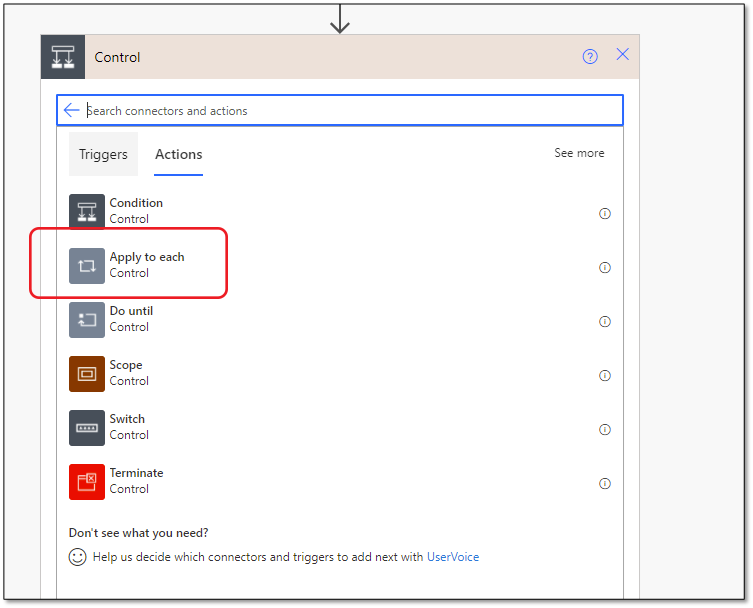Click the Scope title text

(126, 365)
